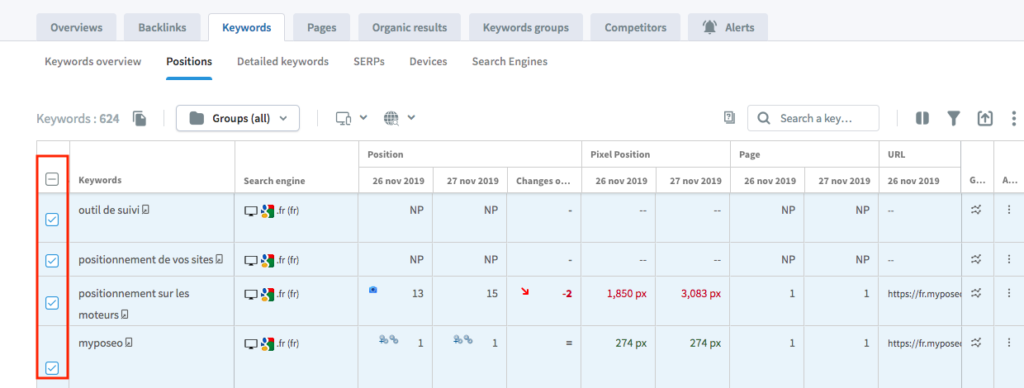Toggle the select-all header checkbox
The height and width of the screenshot is (388, 1024).
pos(52,180)
